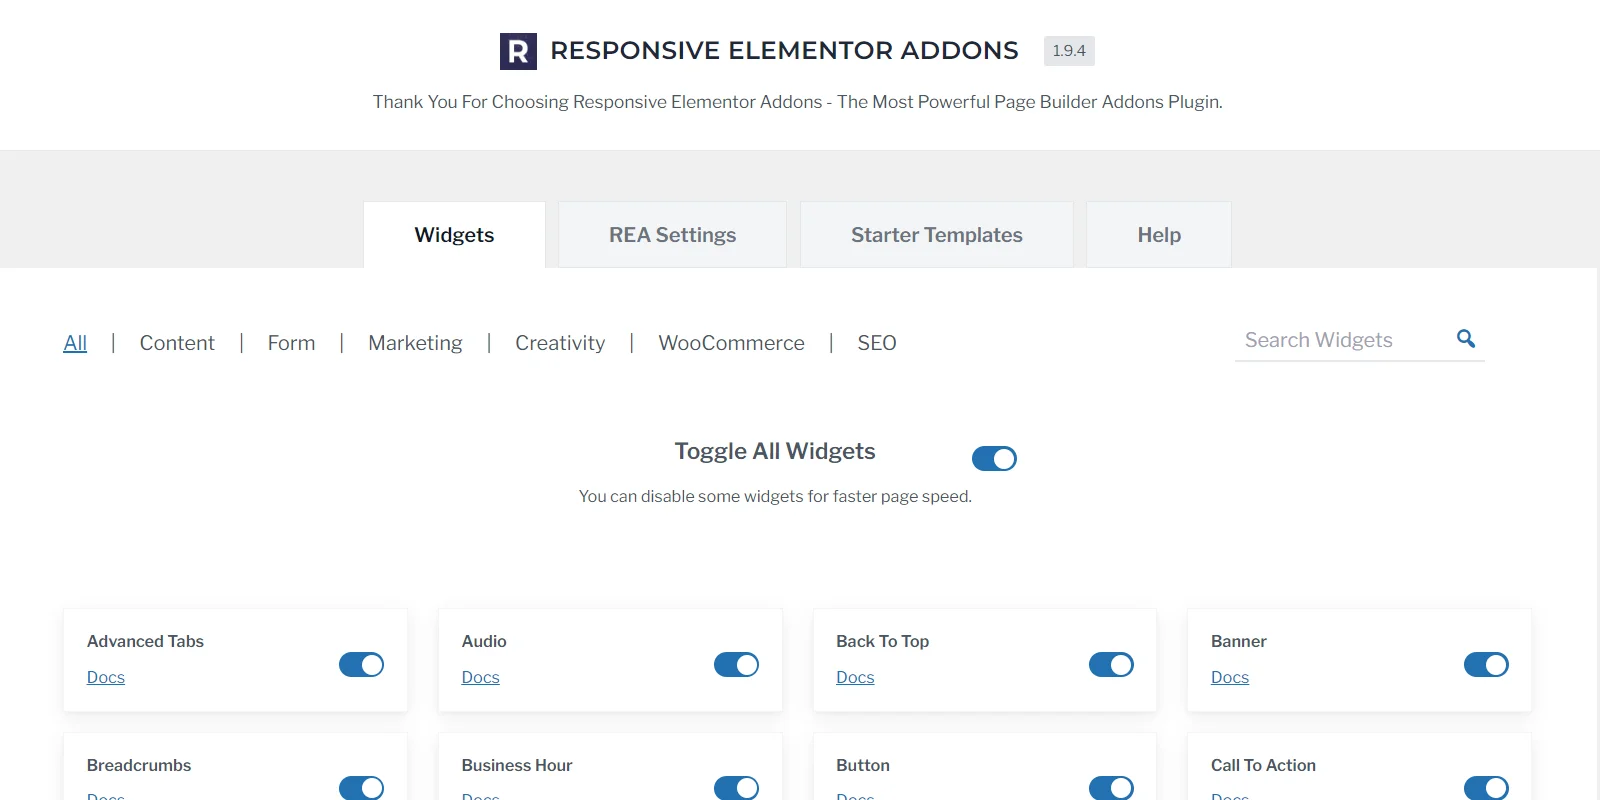The height and width of the screenshot is (800, 1600).
Task: Click the Call To Action widget title
Action: click(x=1263, y=765)
